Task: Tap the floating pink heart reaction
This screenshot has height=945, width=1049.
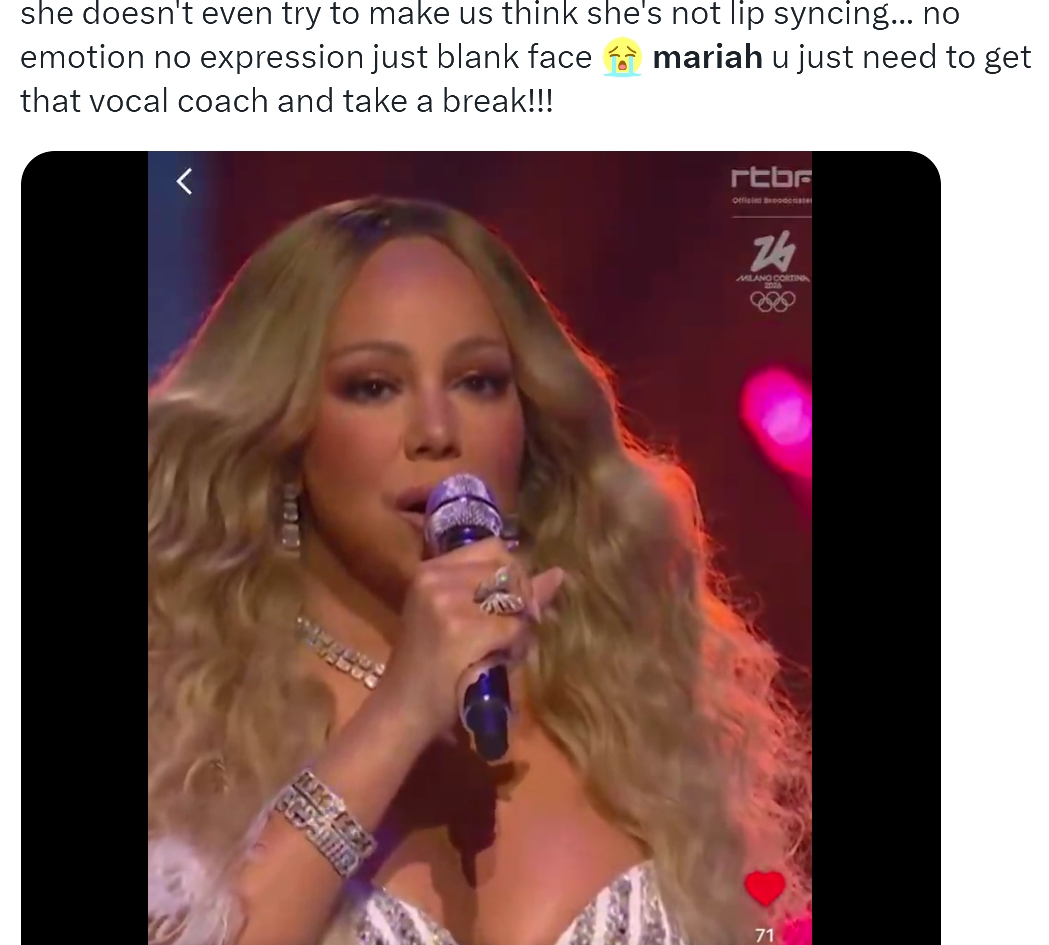Action: click(x=777, y=420)
